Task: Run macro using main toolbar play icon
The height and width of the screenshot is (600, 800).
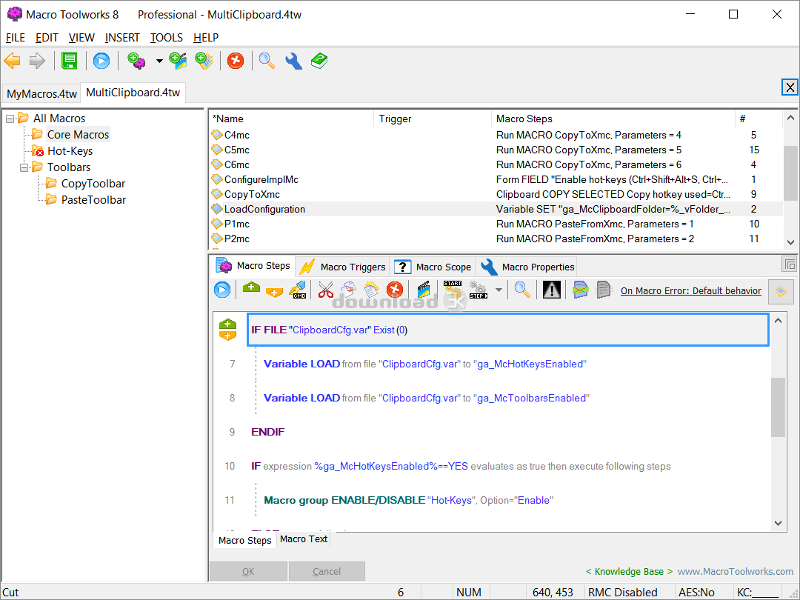Action: tap(101, 61)
